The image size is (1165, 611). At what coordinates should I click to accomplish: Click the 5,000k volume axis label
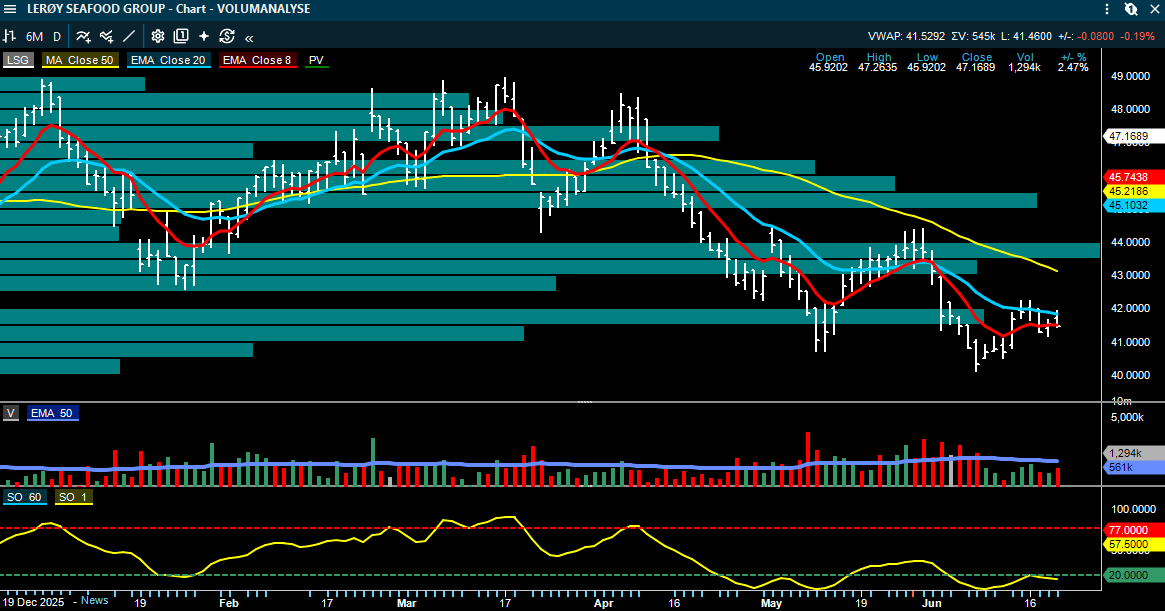1127,417
